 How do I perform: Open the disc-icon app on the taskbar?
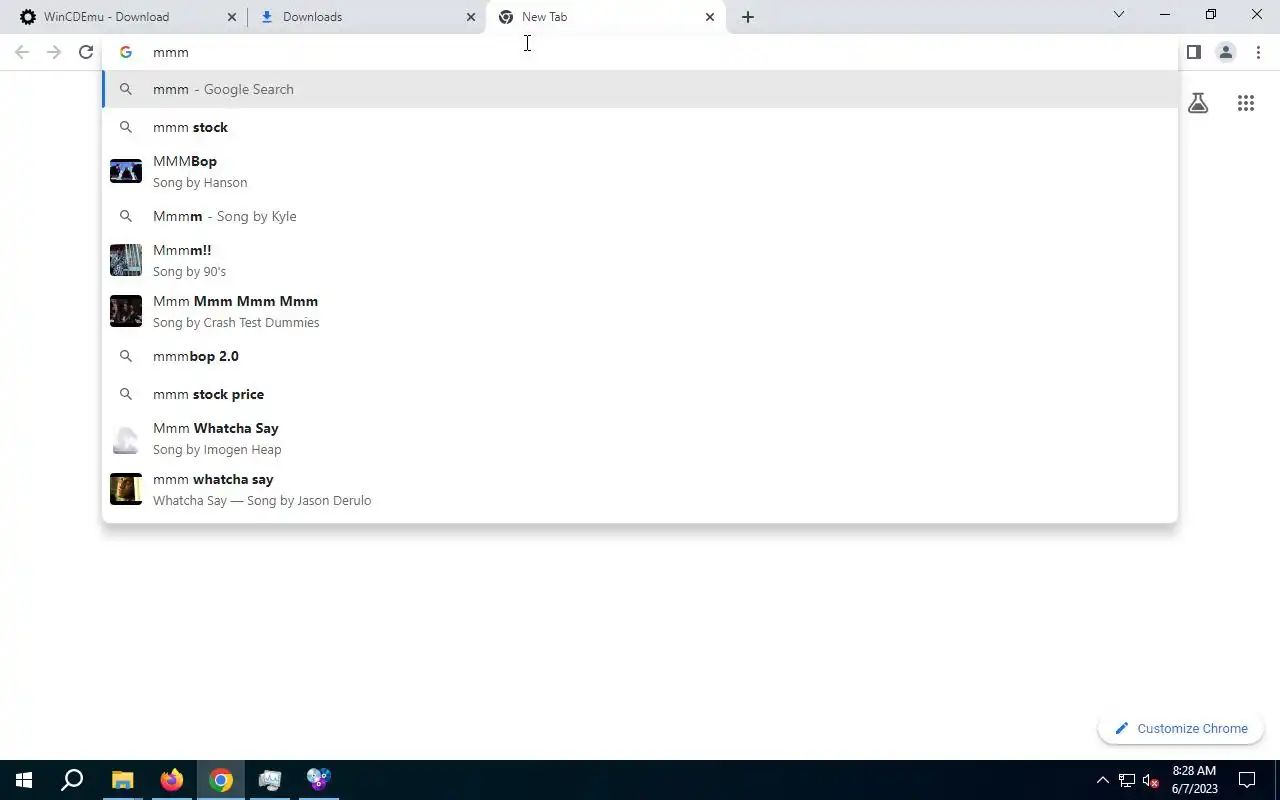[x=319, y=780]
